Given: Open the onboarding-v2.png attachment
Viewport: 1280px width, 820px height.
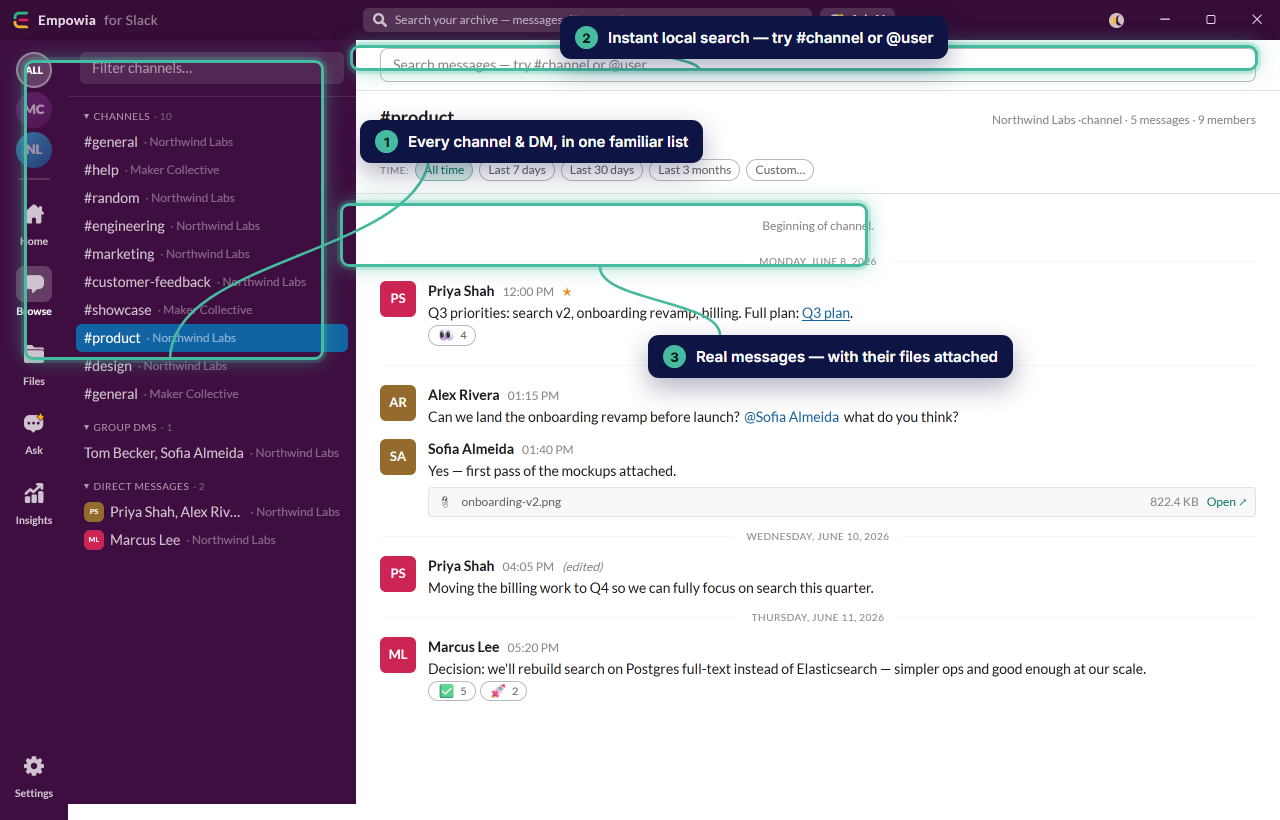Looking at the screenshot, I should [1227, 502].
